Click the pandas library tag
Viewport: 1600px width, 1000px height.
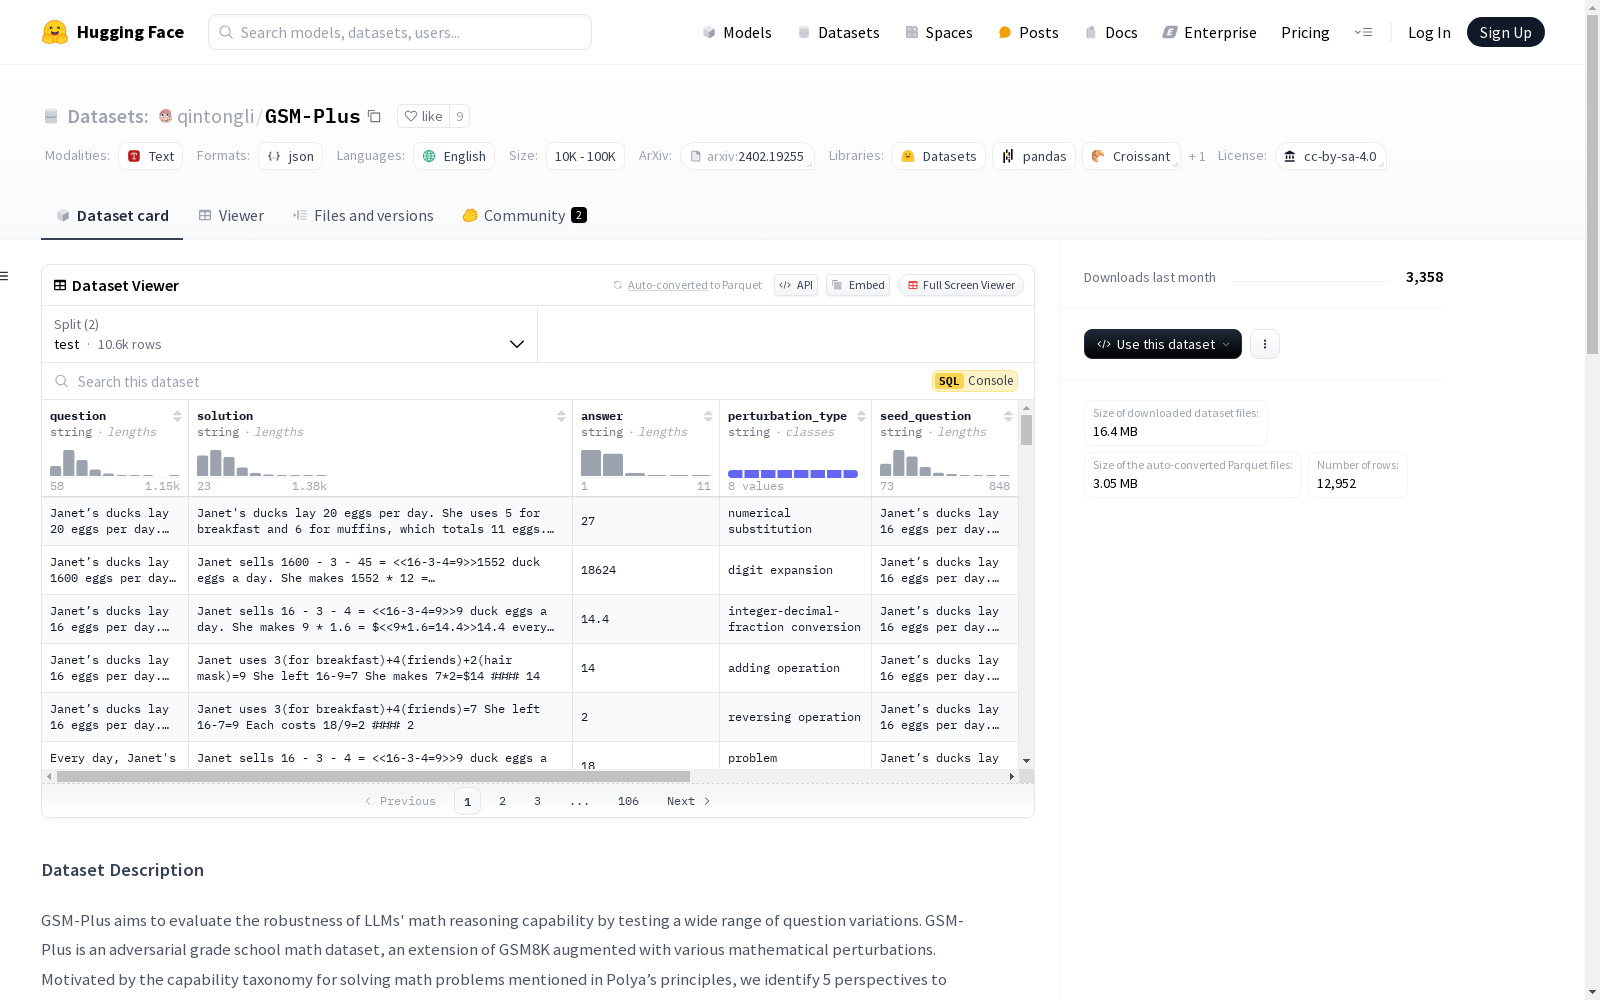(x=1034, y=156)
